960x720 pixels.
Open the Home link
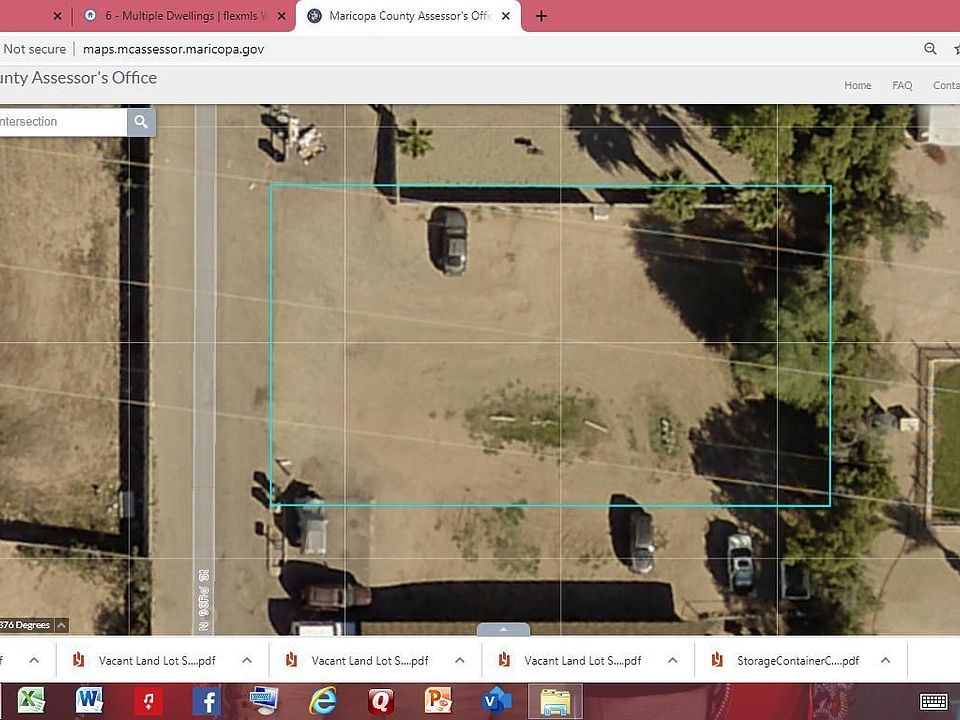858,85
